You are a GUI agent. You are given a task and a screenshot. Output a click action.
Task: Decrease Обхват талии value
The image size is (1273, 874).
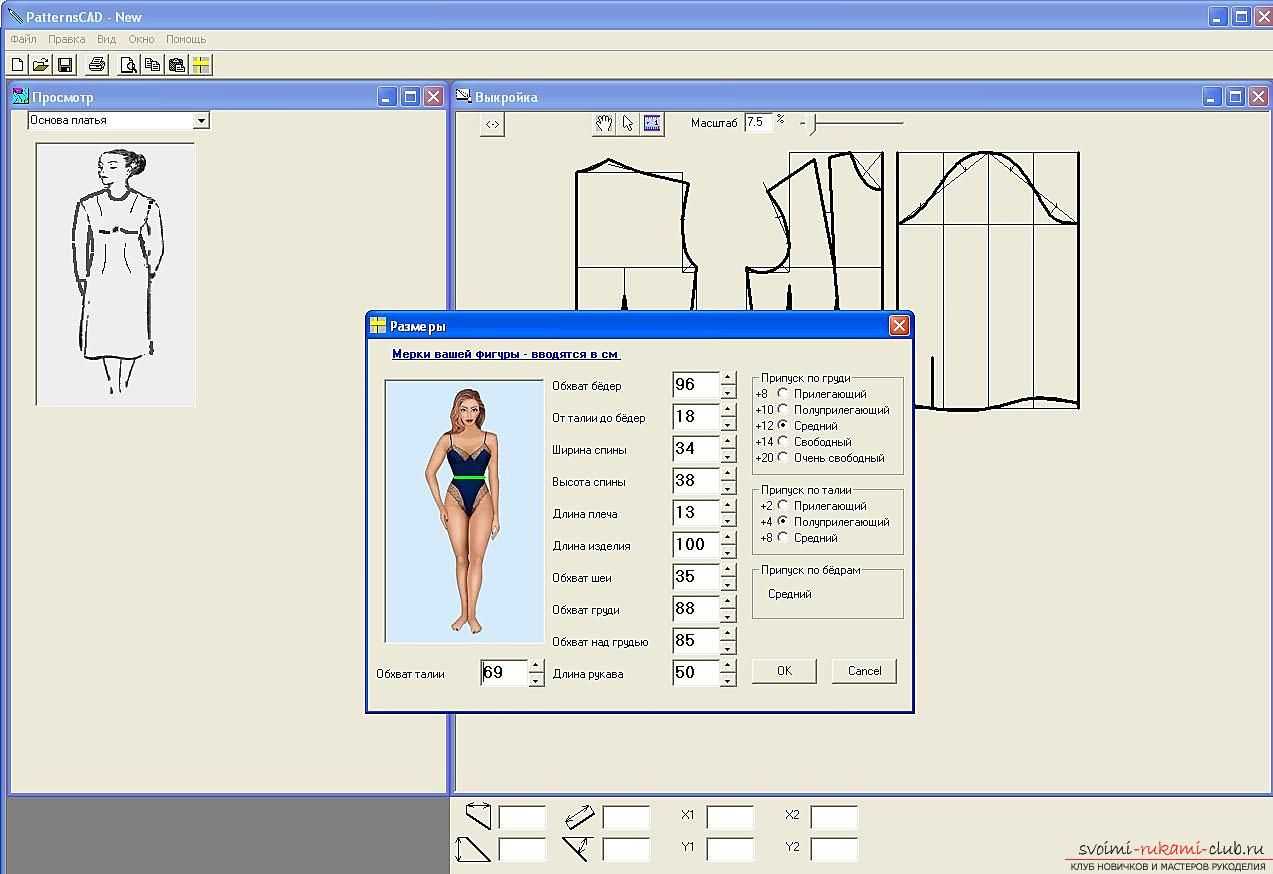536,680
